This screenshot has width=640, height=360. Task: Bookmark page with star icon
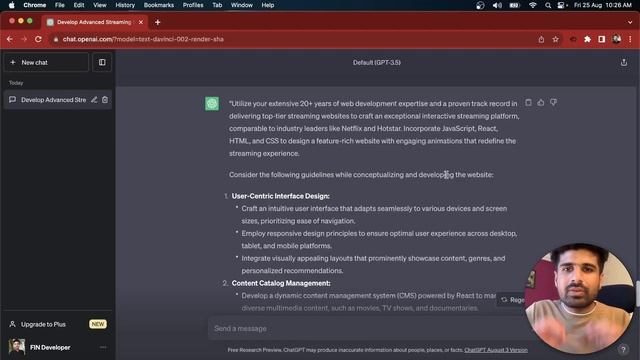[x=555, y=39]
